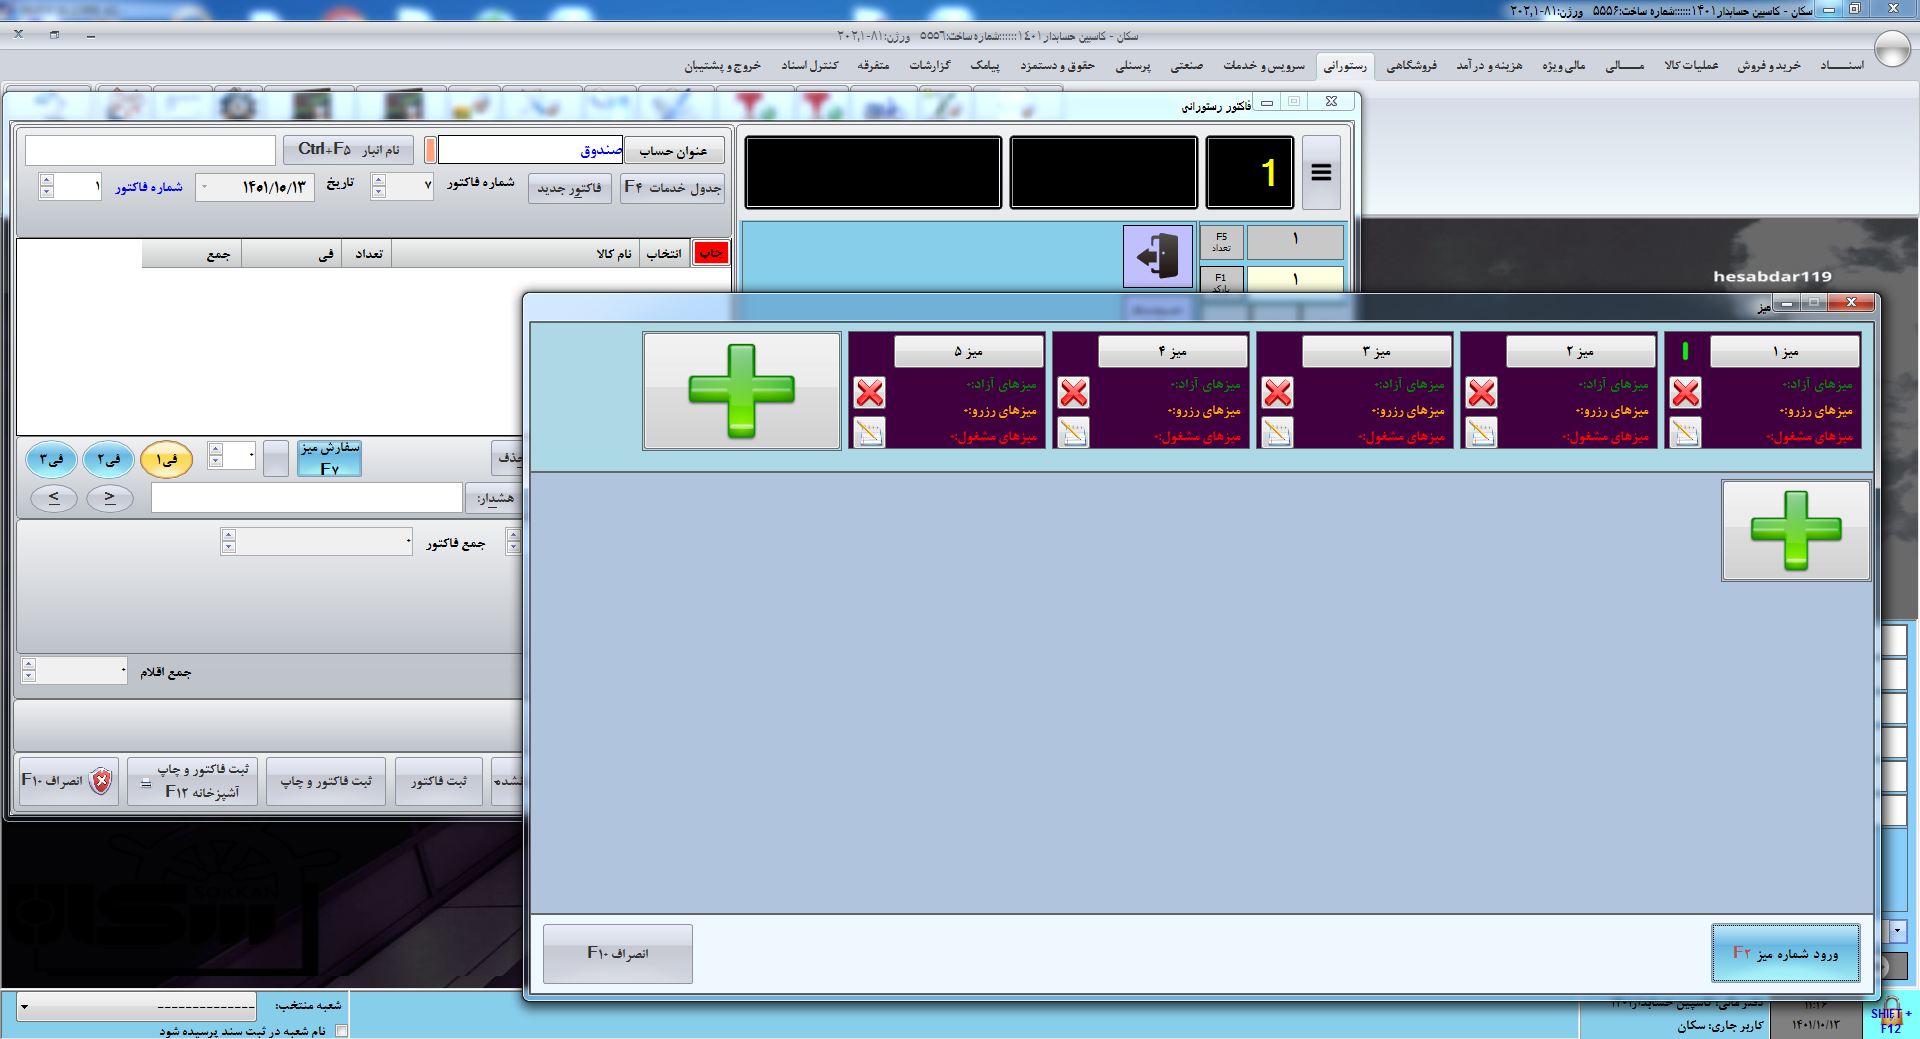This screenshot has height=1039, width=1920.
Task: Click the میز ۵ name button
Action: point(968,351)
